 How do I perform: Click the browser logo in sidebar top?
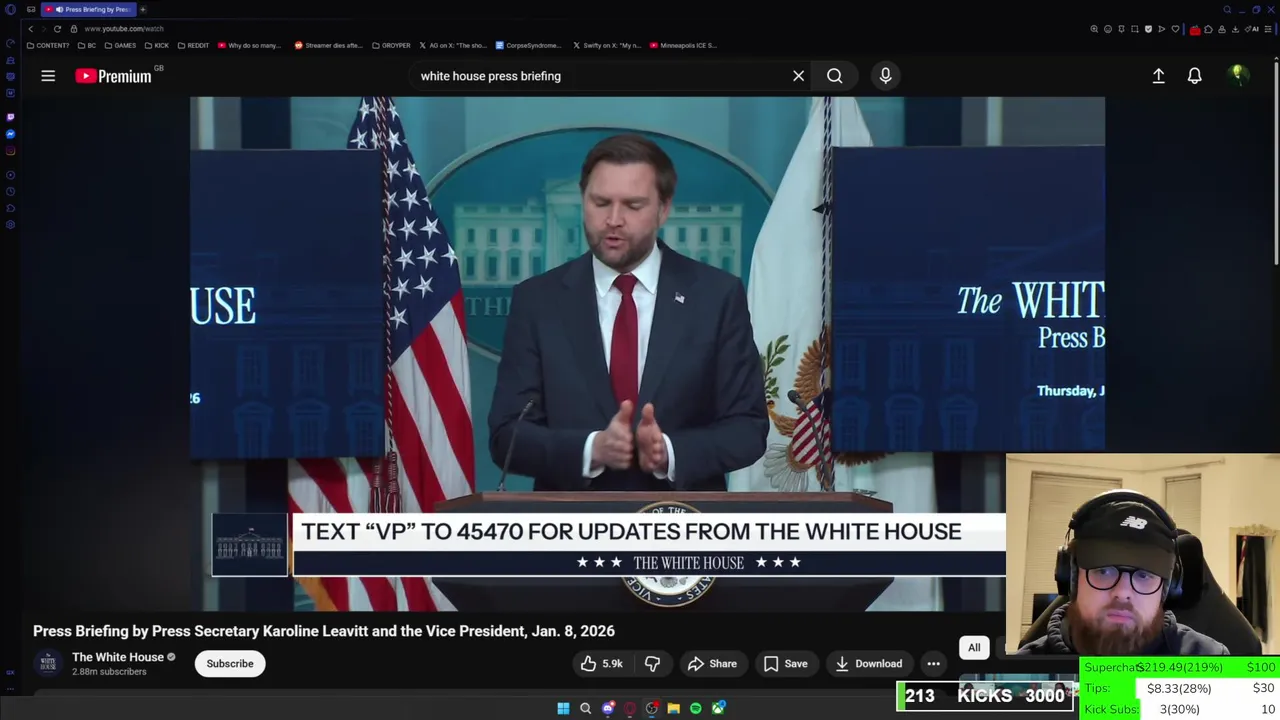[x=10, y=9]
